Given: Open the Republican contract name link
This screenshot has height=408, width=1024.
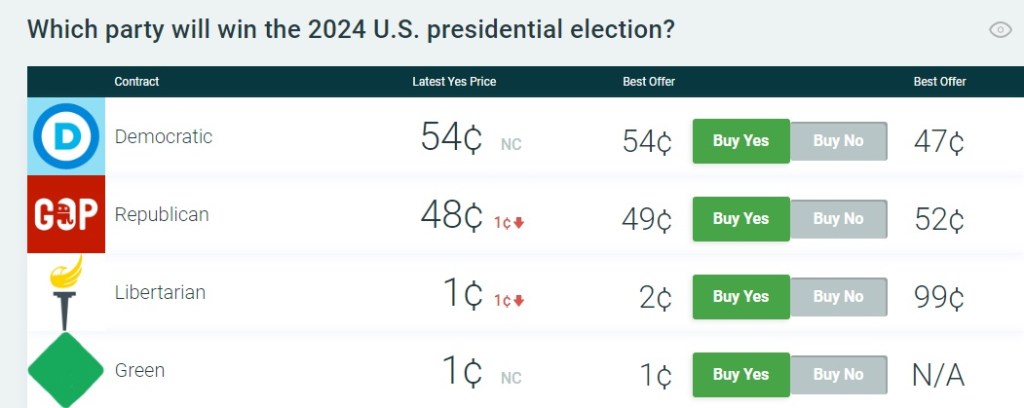Looking at the screenshot, I should point(162,214).
